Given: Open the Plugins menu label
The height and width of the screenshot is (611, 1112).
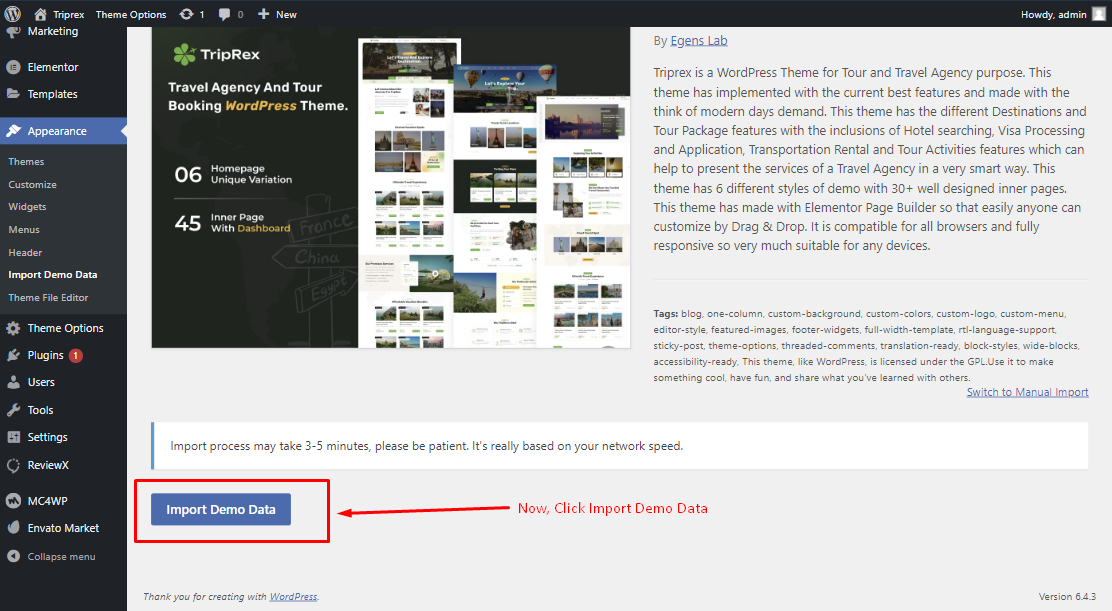Looking at the screenshot, I should [45, 355].
